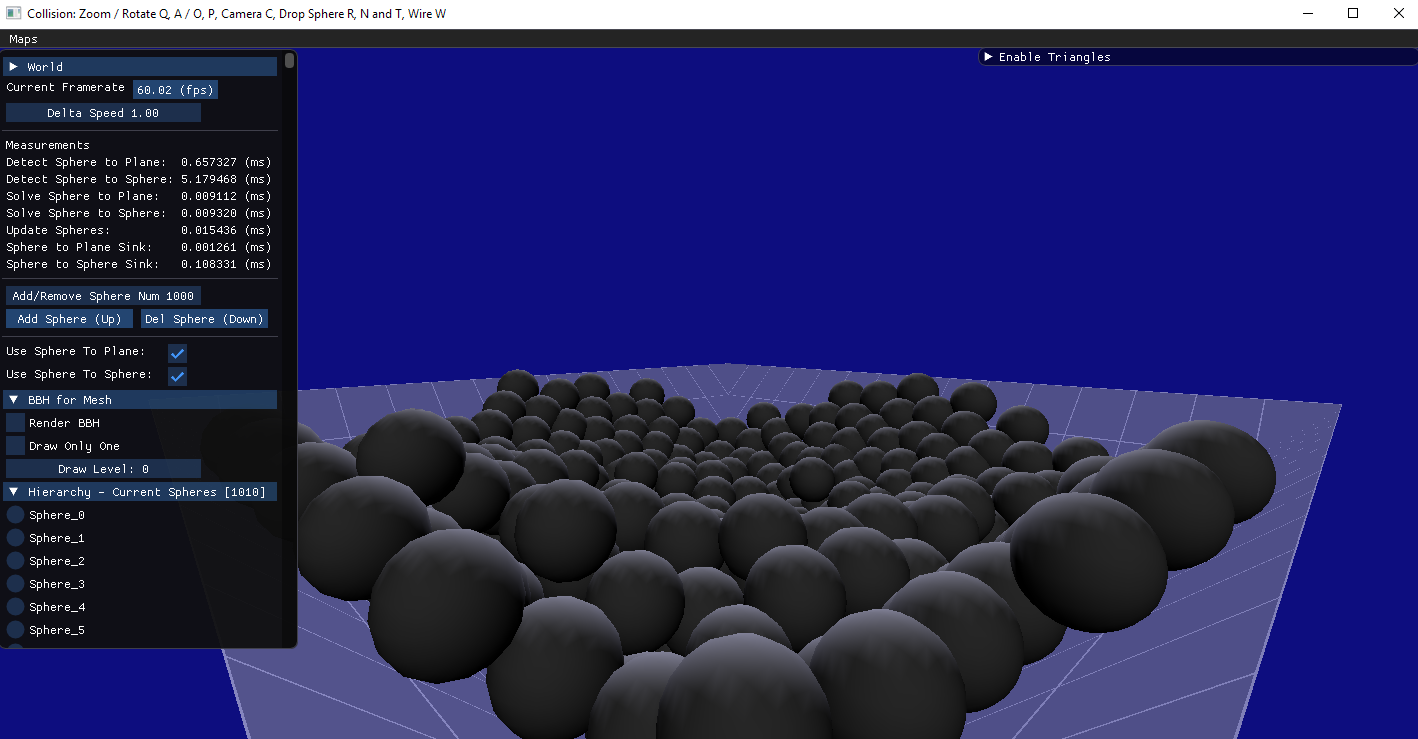Expand the Enable Triangles panel

(1198, 57)
